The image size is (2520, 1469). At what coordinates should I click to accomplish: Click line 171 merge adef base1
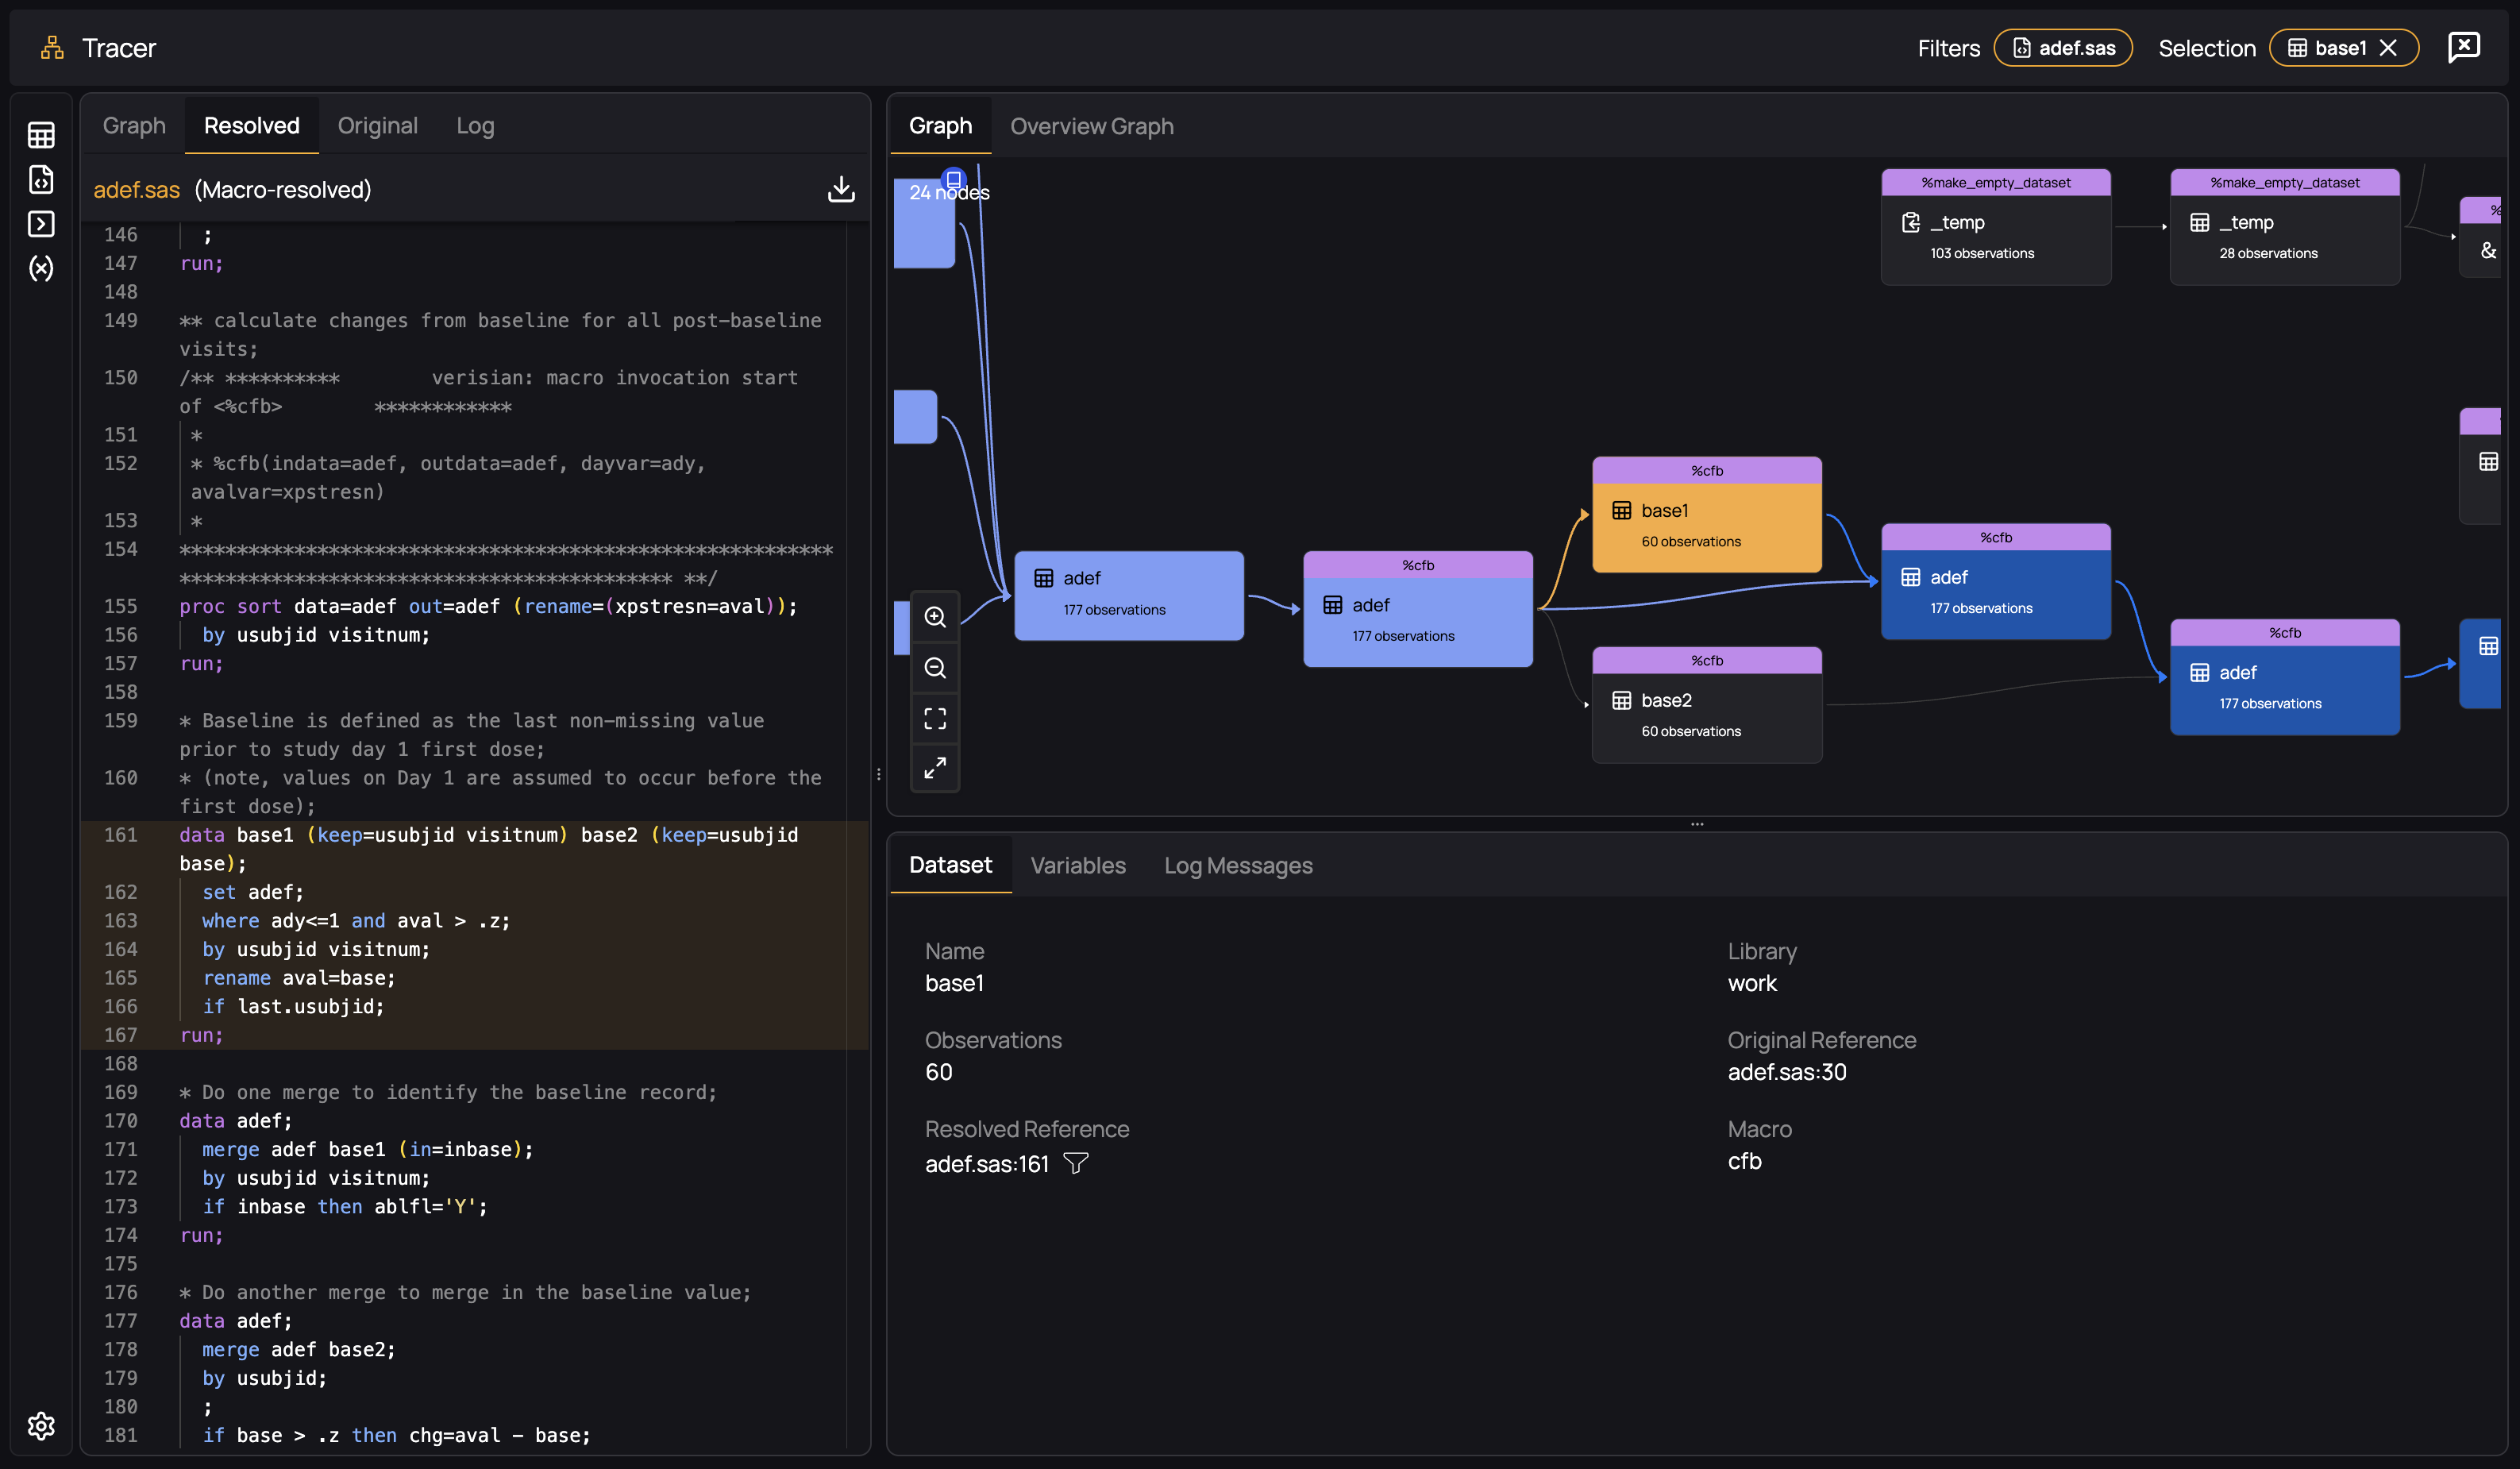coord(368,1149)
